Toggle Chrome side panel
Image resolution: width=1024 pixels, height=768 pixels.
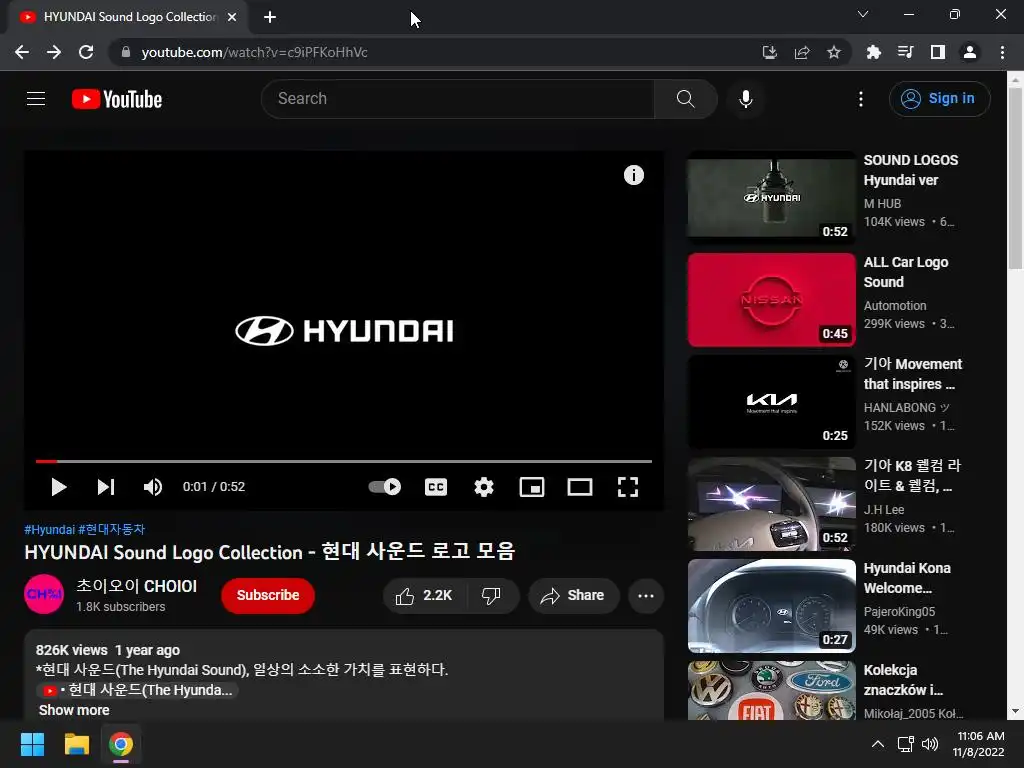(938, 52)
